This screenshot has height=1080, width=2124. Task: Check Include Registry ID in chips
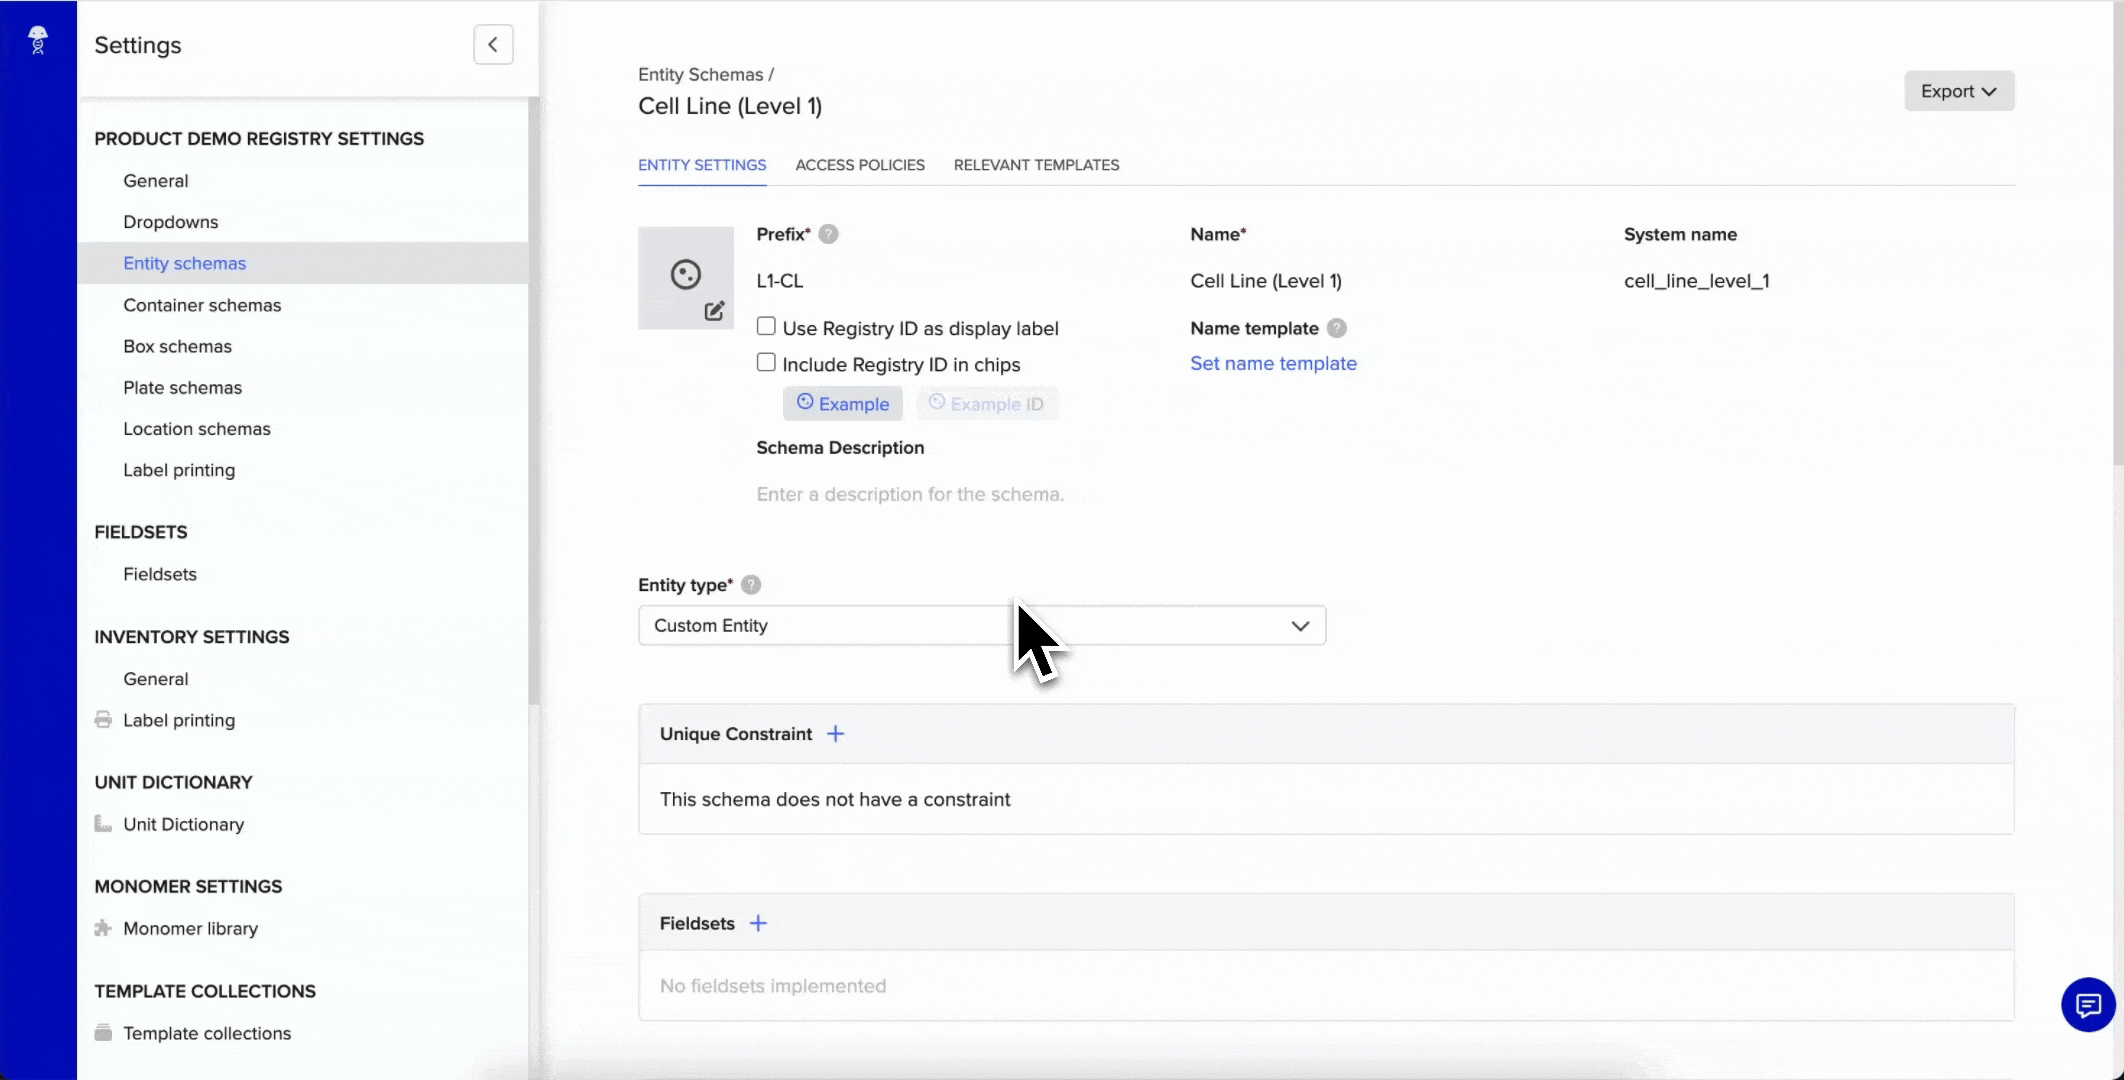(x=766, y=362)
